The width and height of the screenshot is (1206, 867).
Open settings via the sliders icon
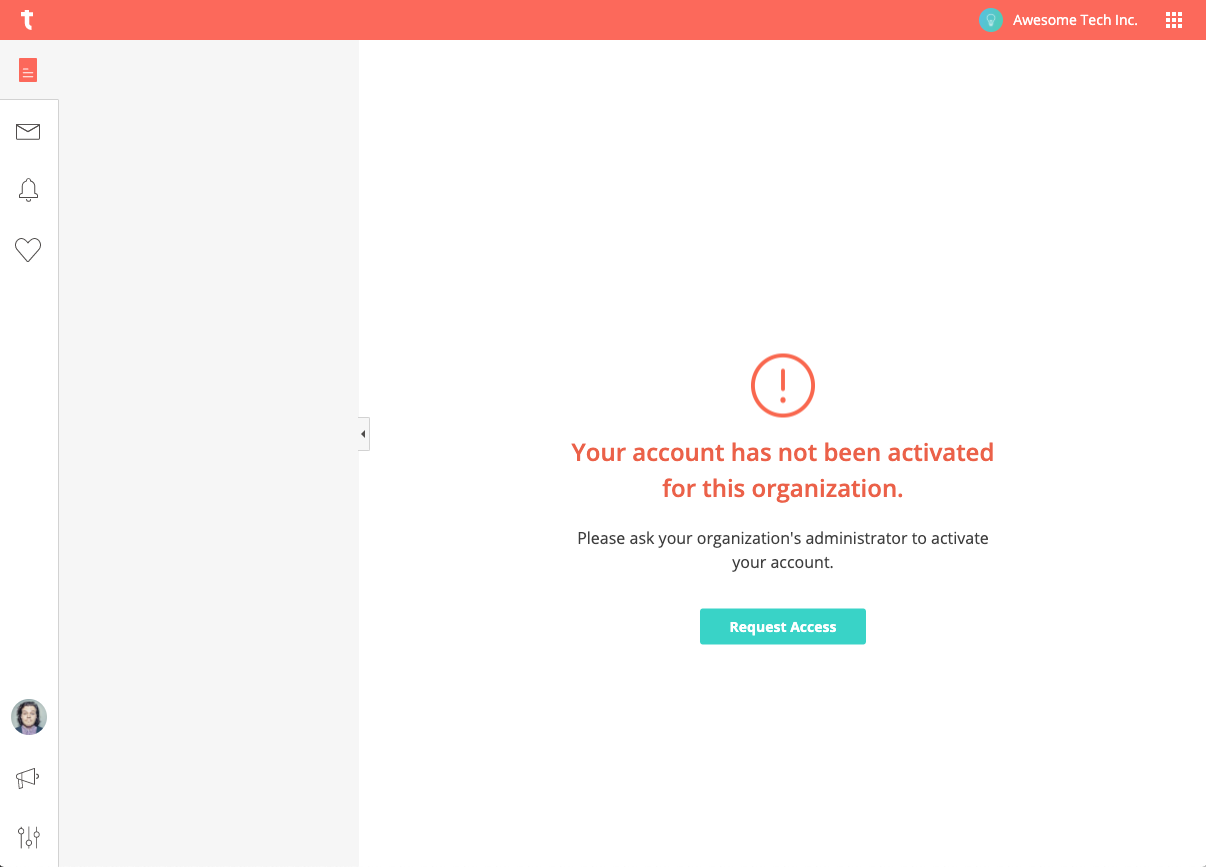pos(29,837)
